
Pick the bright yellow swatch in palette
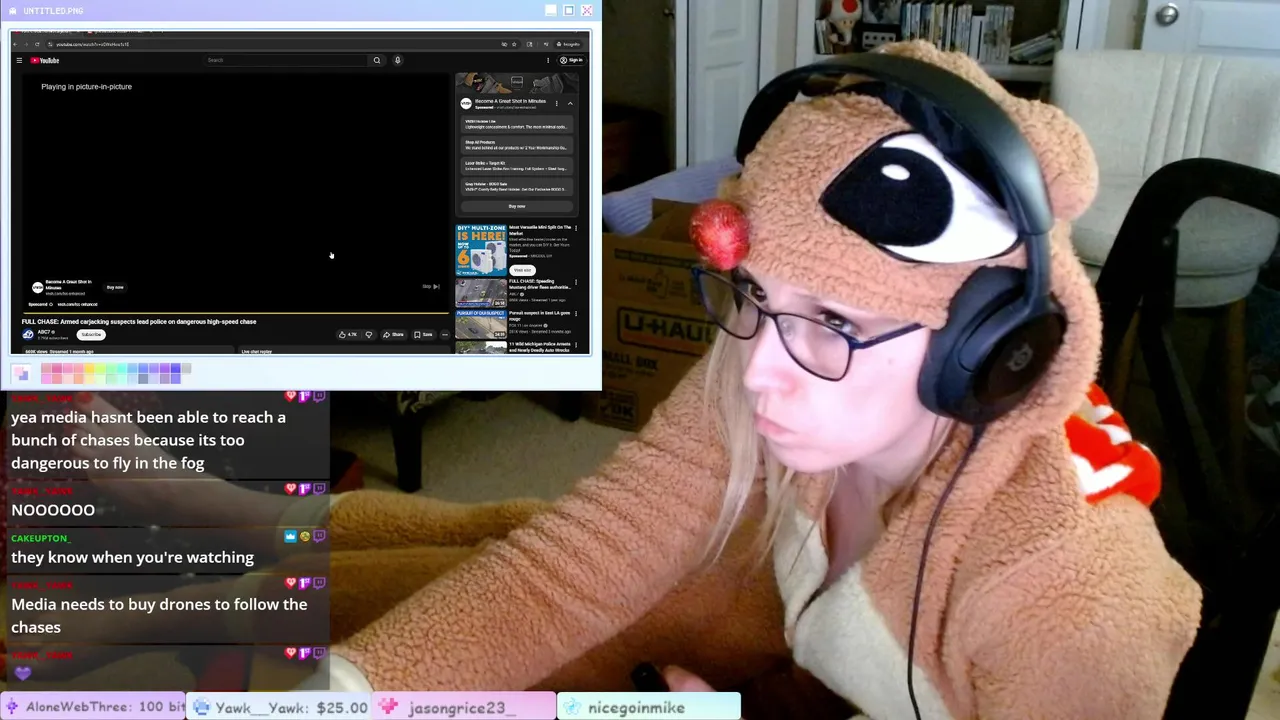pos(88,369)
